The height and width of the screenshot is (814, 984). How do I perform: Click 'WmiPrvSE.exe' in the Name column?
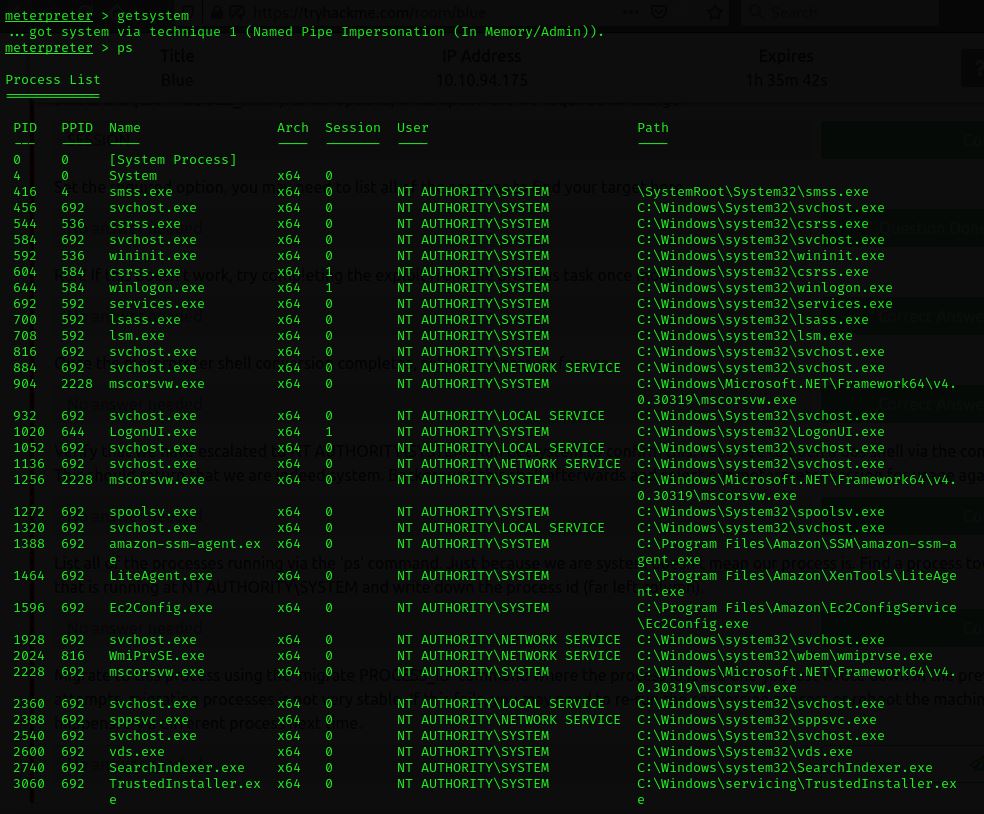coord(157,656)
